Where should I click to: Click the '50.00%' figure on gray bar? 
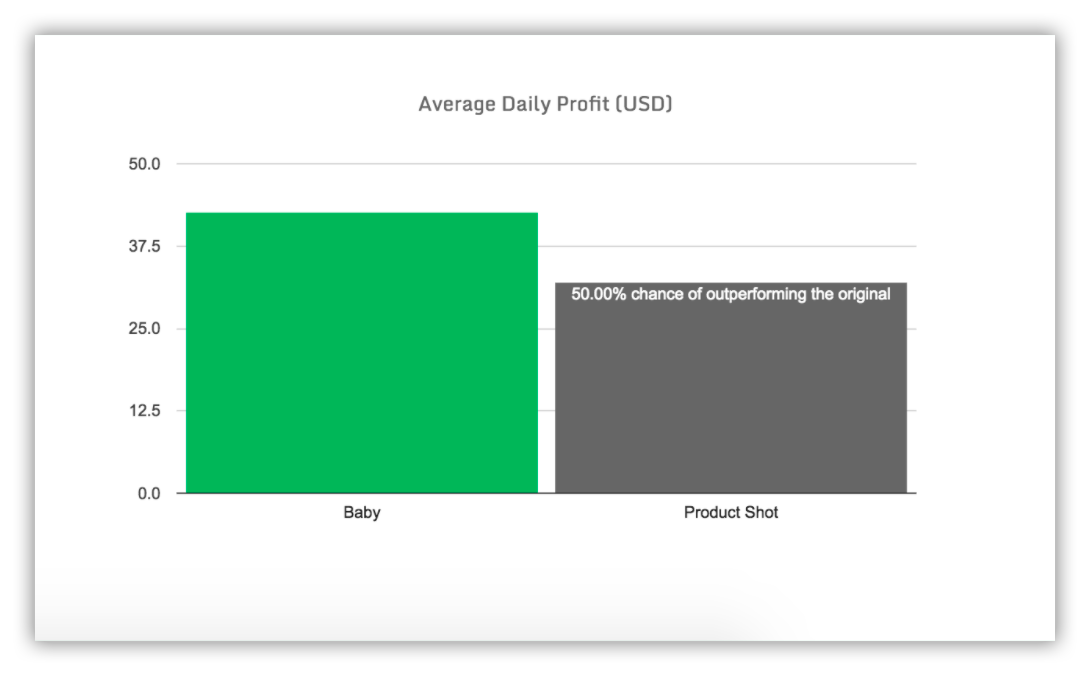click(x=599, y=294)
